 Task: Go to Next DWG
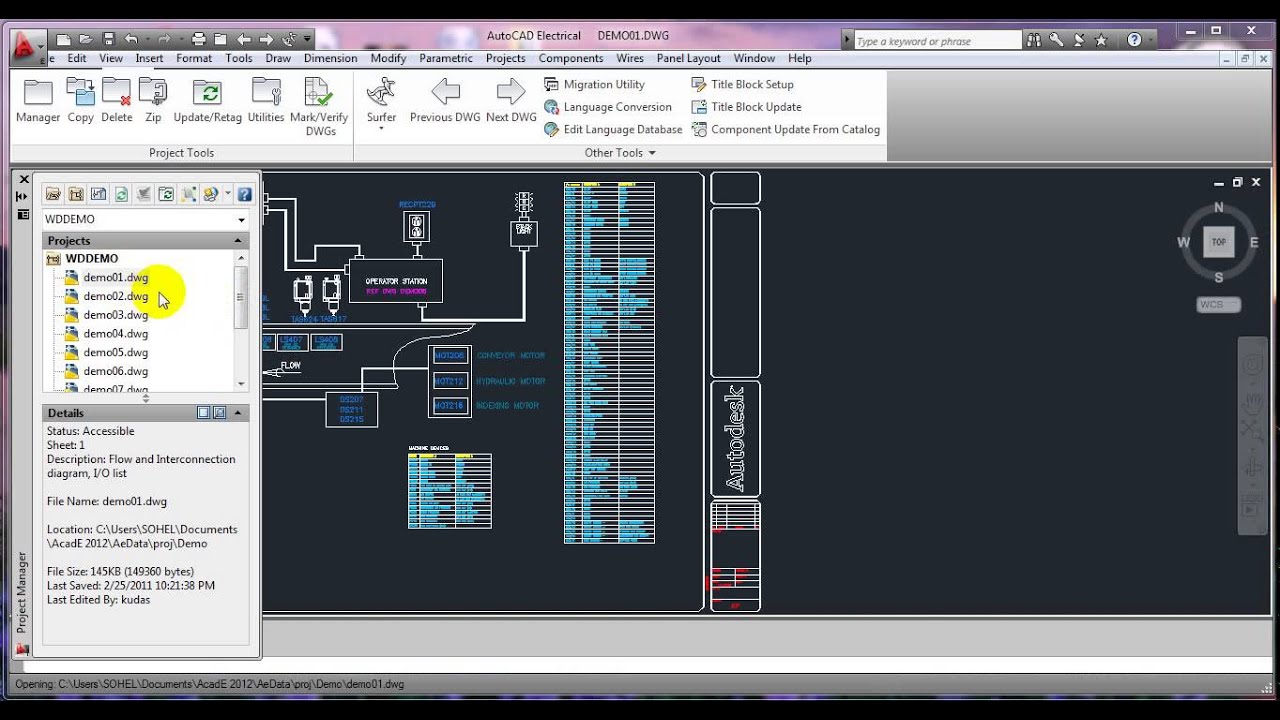[x=511, y=101]
